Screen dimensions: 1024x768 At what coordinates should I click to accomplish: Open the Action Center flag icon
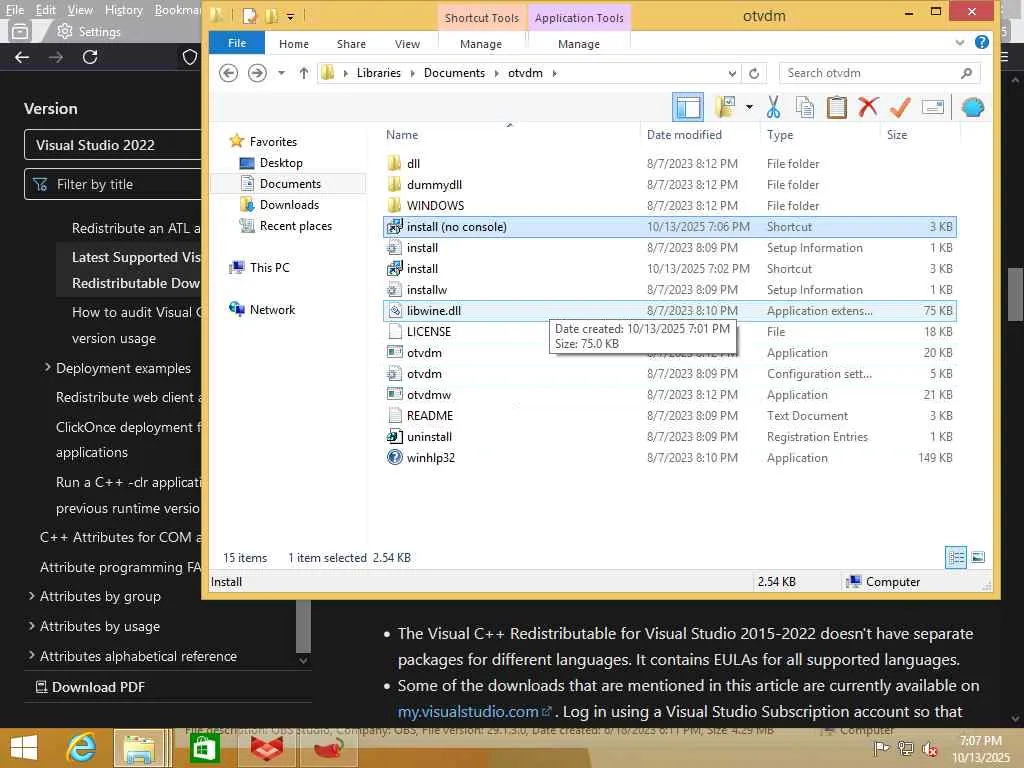pyautogui.click(x=881, y=748)
